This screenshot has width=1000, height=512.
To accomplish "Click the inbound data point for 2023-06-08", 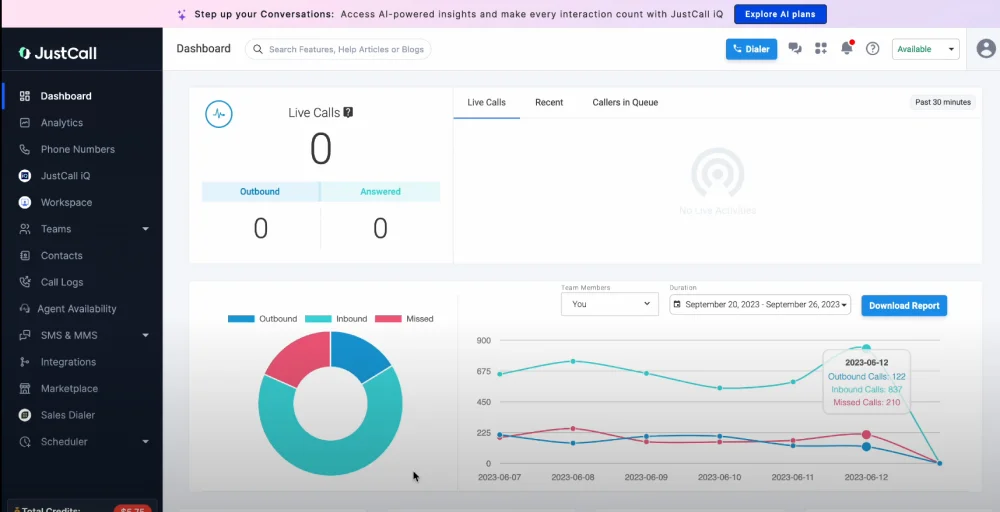I will pos(573,361).
